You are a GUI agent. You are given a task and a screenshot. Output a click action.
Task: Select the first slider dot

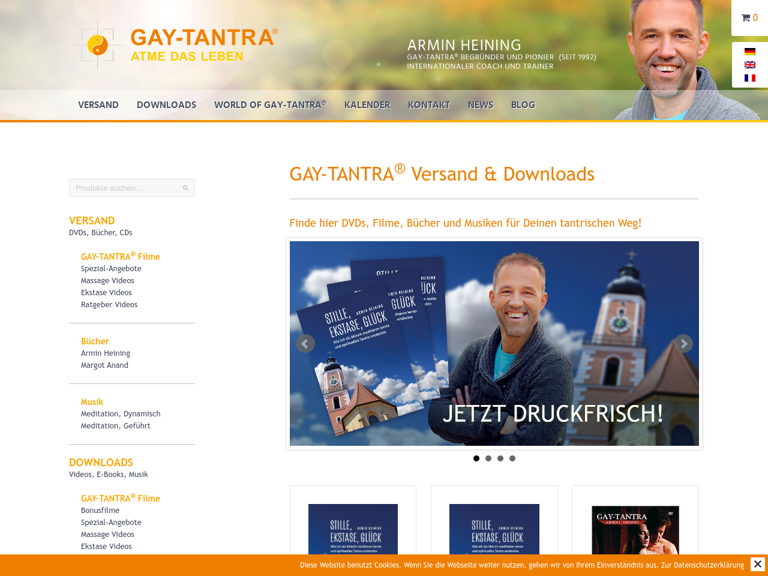coord(476,458)
